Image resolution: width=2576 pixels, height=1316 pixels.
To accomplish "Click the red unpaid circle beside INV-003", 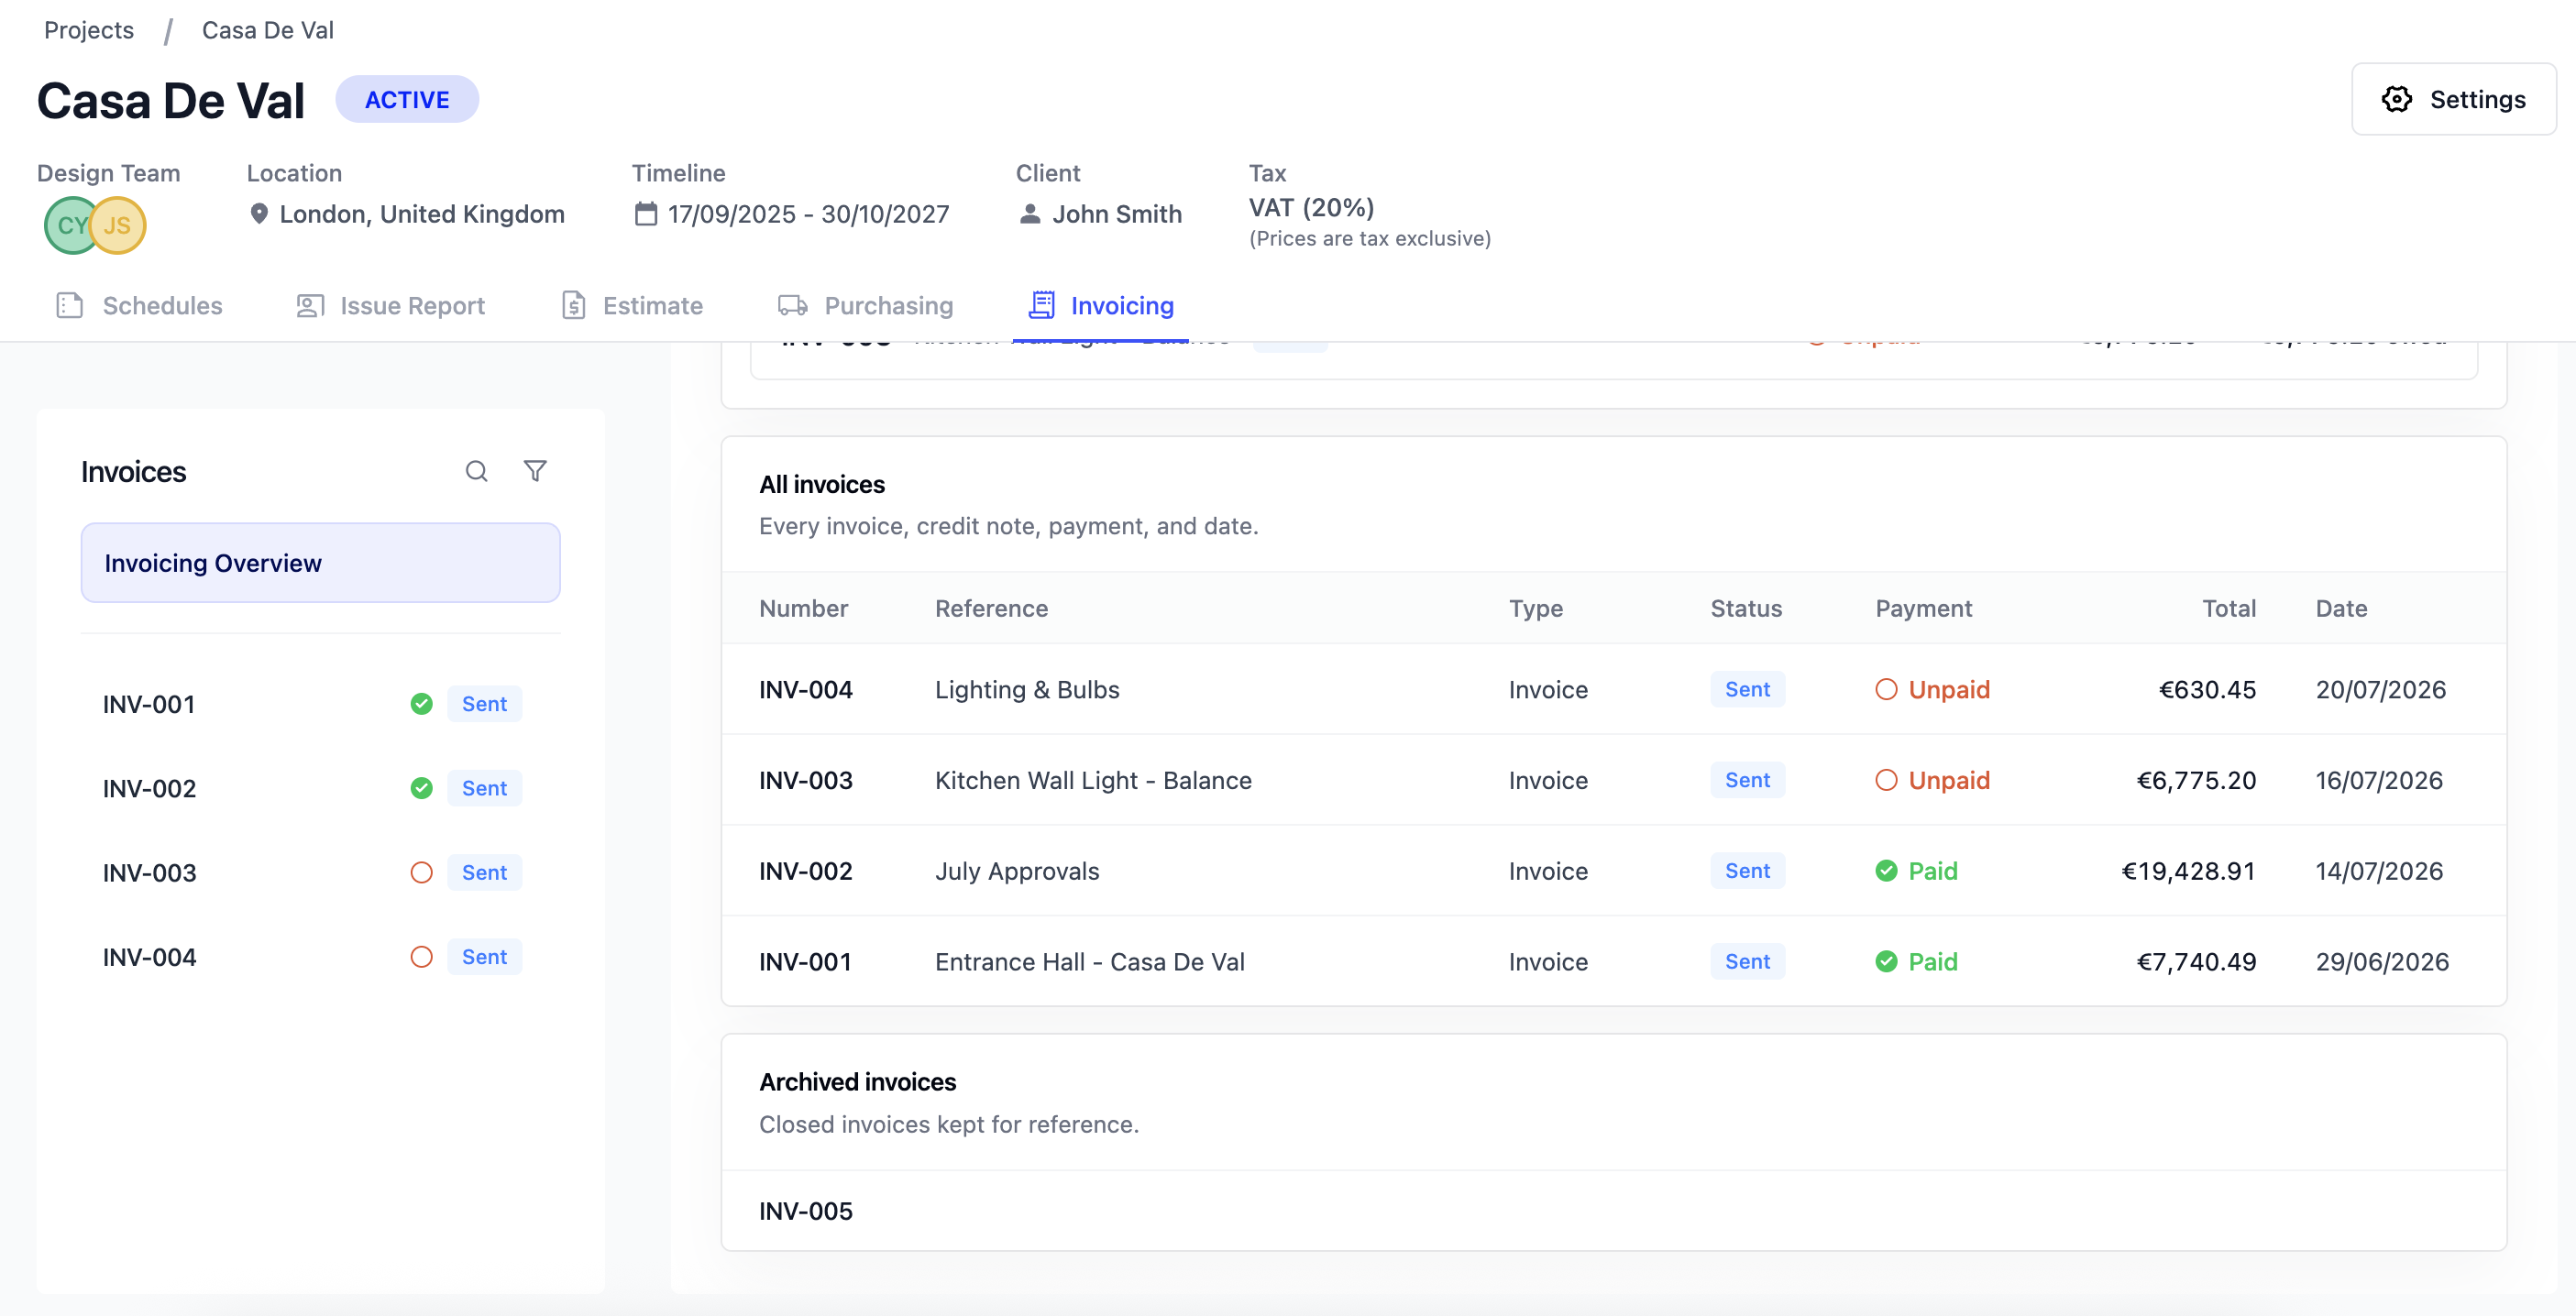I will (421, 872).
